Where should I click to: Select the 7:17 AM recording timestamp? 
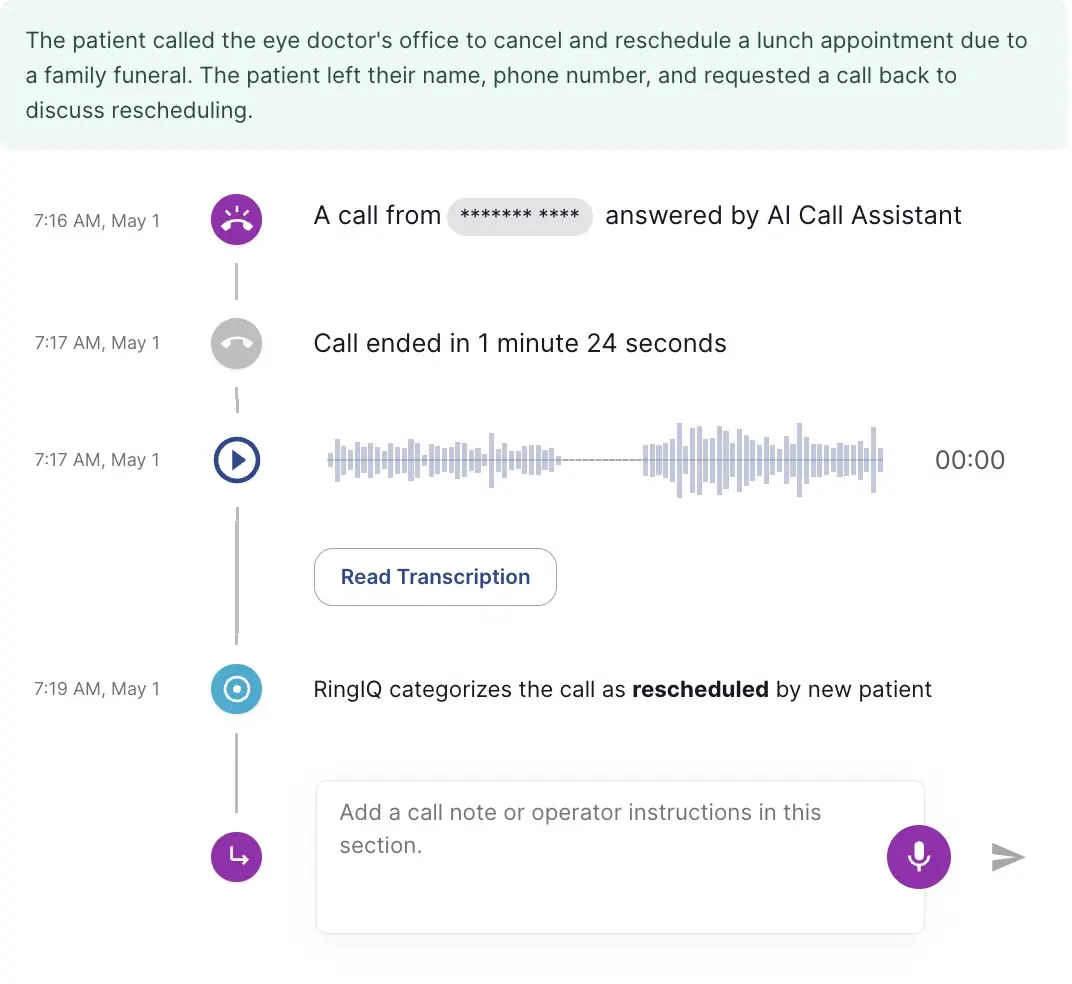[x=95, y=460]
